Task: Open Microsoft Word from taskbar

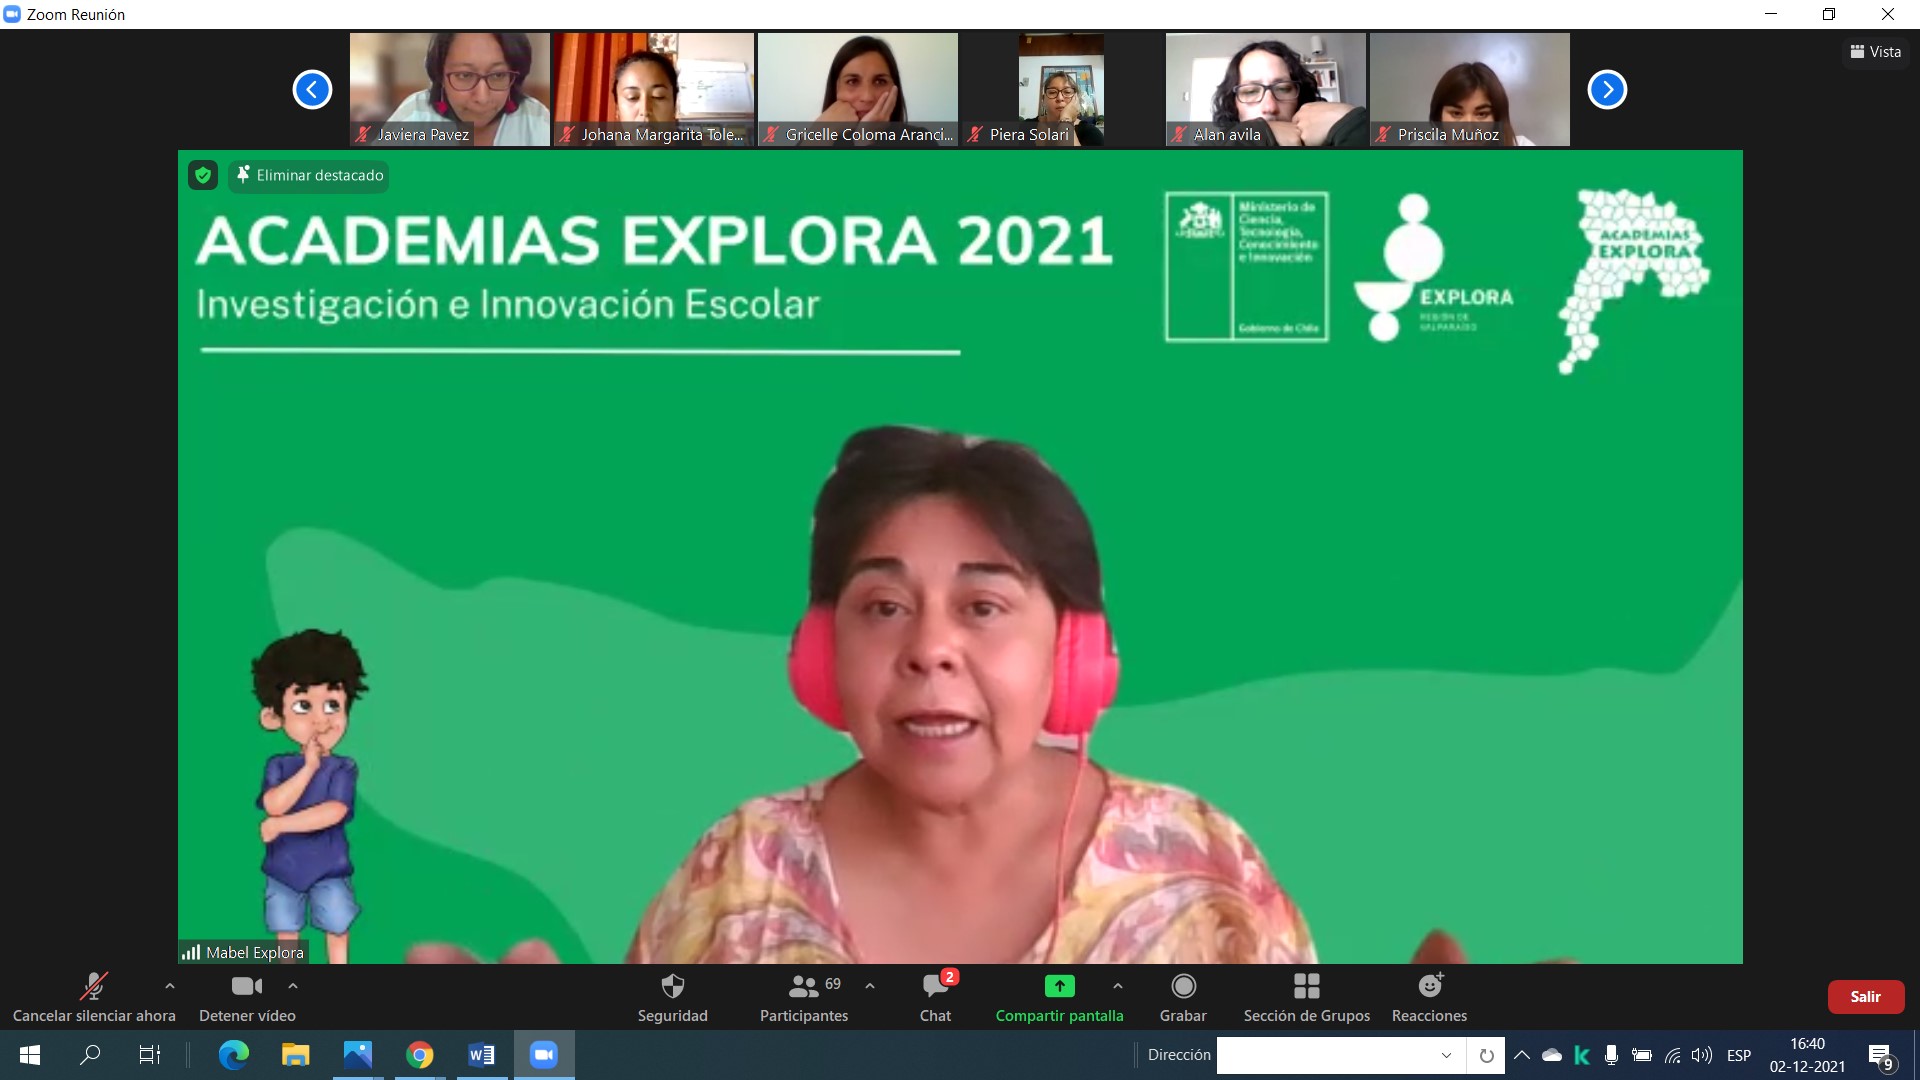Action: click(x=481, y=1055)
